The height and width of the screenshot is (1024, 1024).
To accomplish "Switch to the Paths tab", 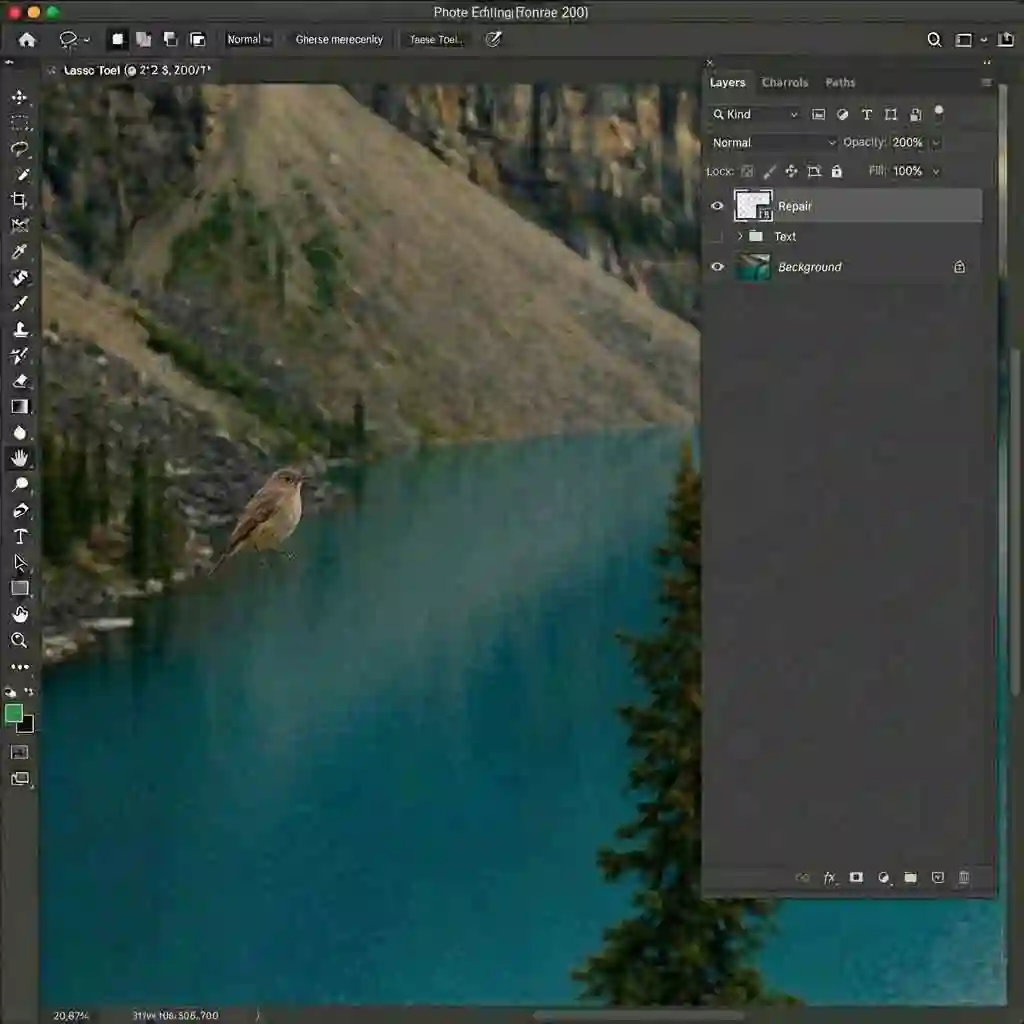I will click(840, 82).
